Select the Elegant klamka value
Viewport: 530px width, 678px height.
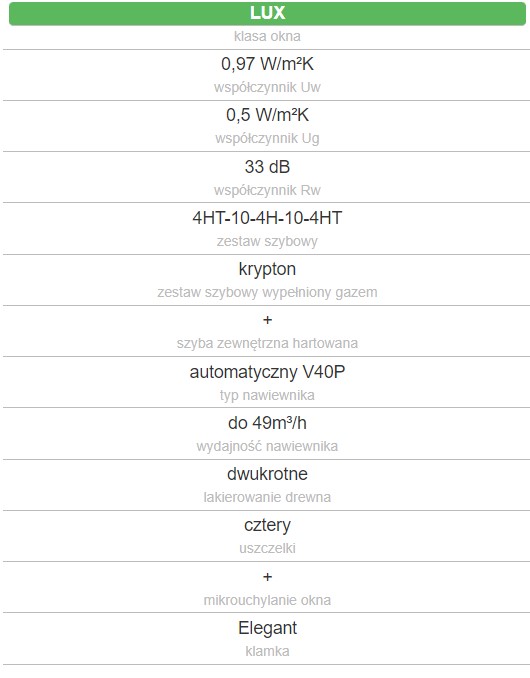[267, 628]
